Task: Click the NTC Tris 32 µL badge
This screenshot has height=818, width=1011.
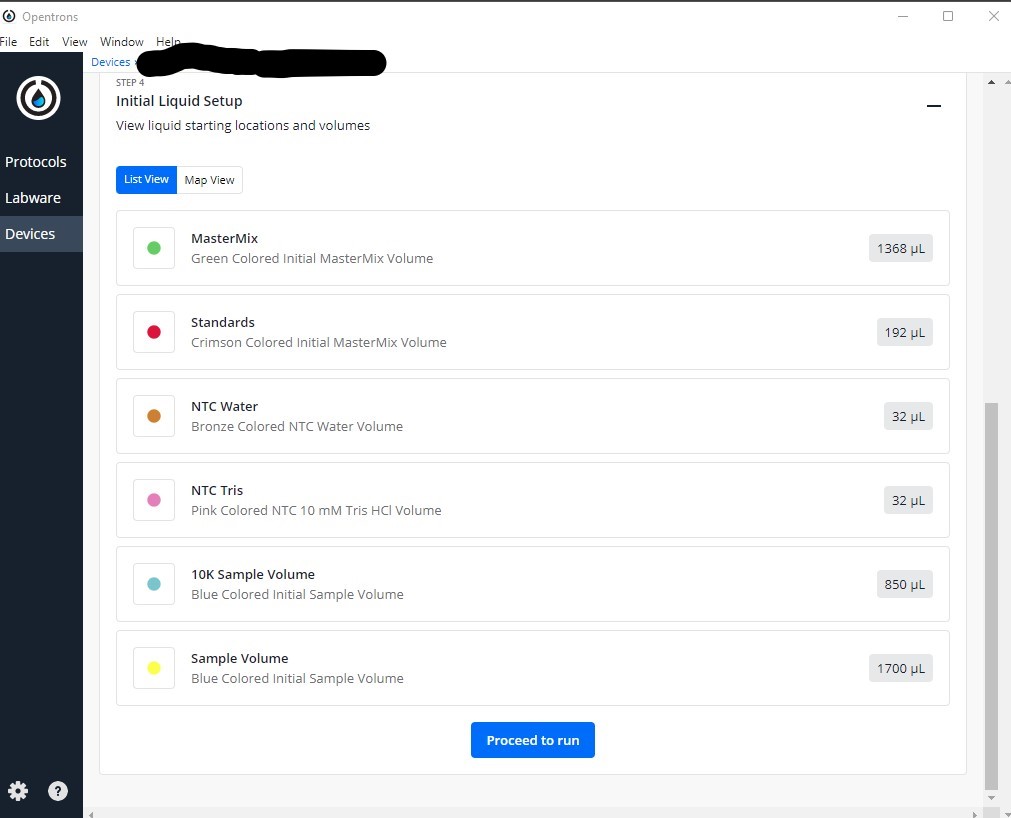Action: coord(908,500)
